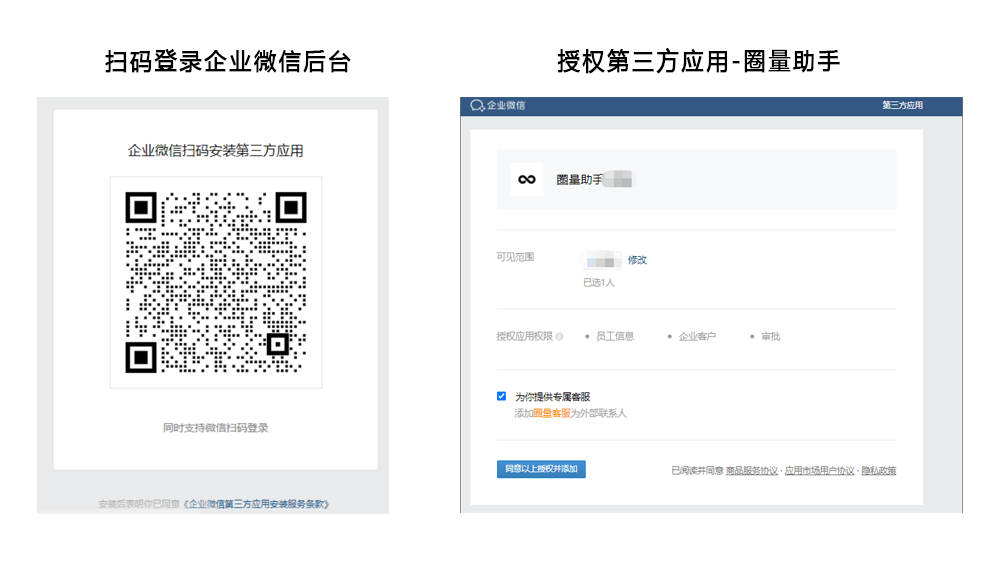This screenshot has height=562, width=1000.
Task: Click 修改 to change visible range
Action: pos(637,260)
